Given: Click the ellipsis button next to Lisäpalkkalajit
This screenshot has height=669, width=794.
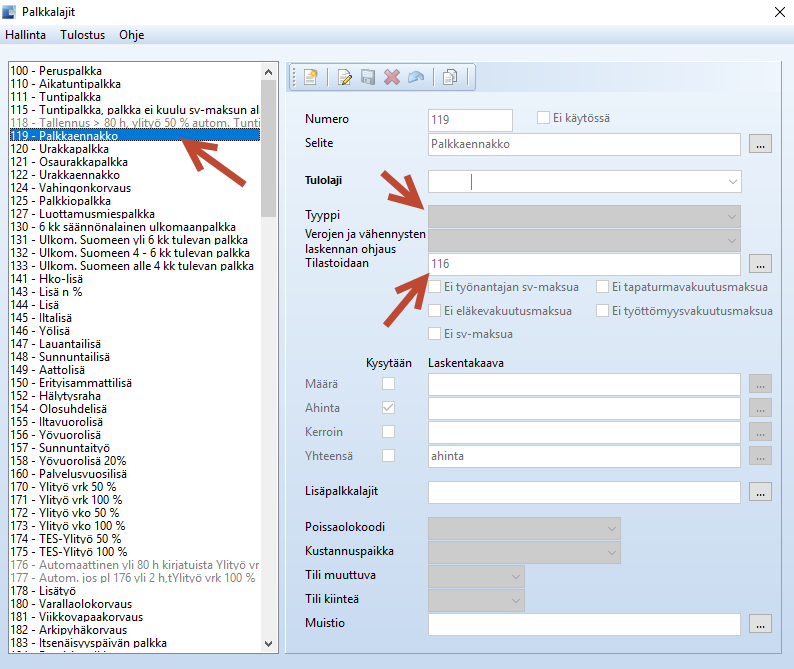Looking at the screenshot, I should (760, 492).
